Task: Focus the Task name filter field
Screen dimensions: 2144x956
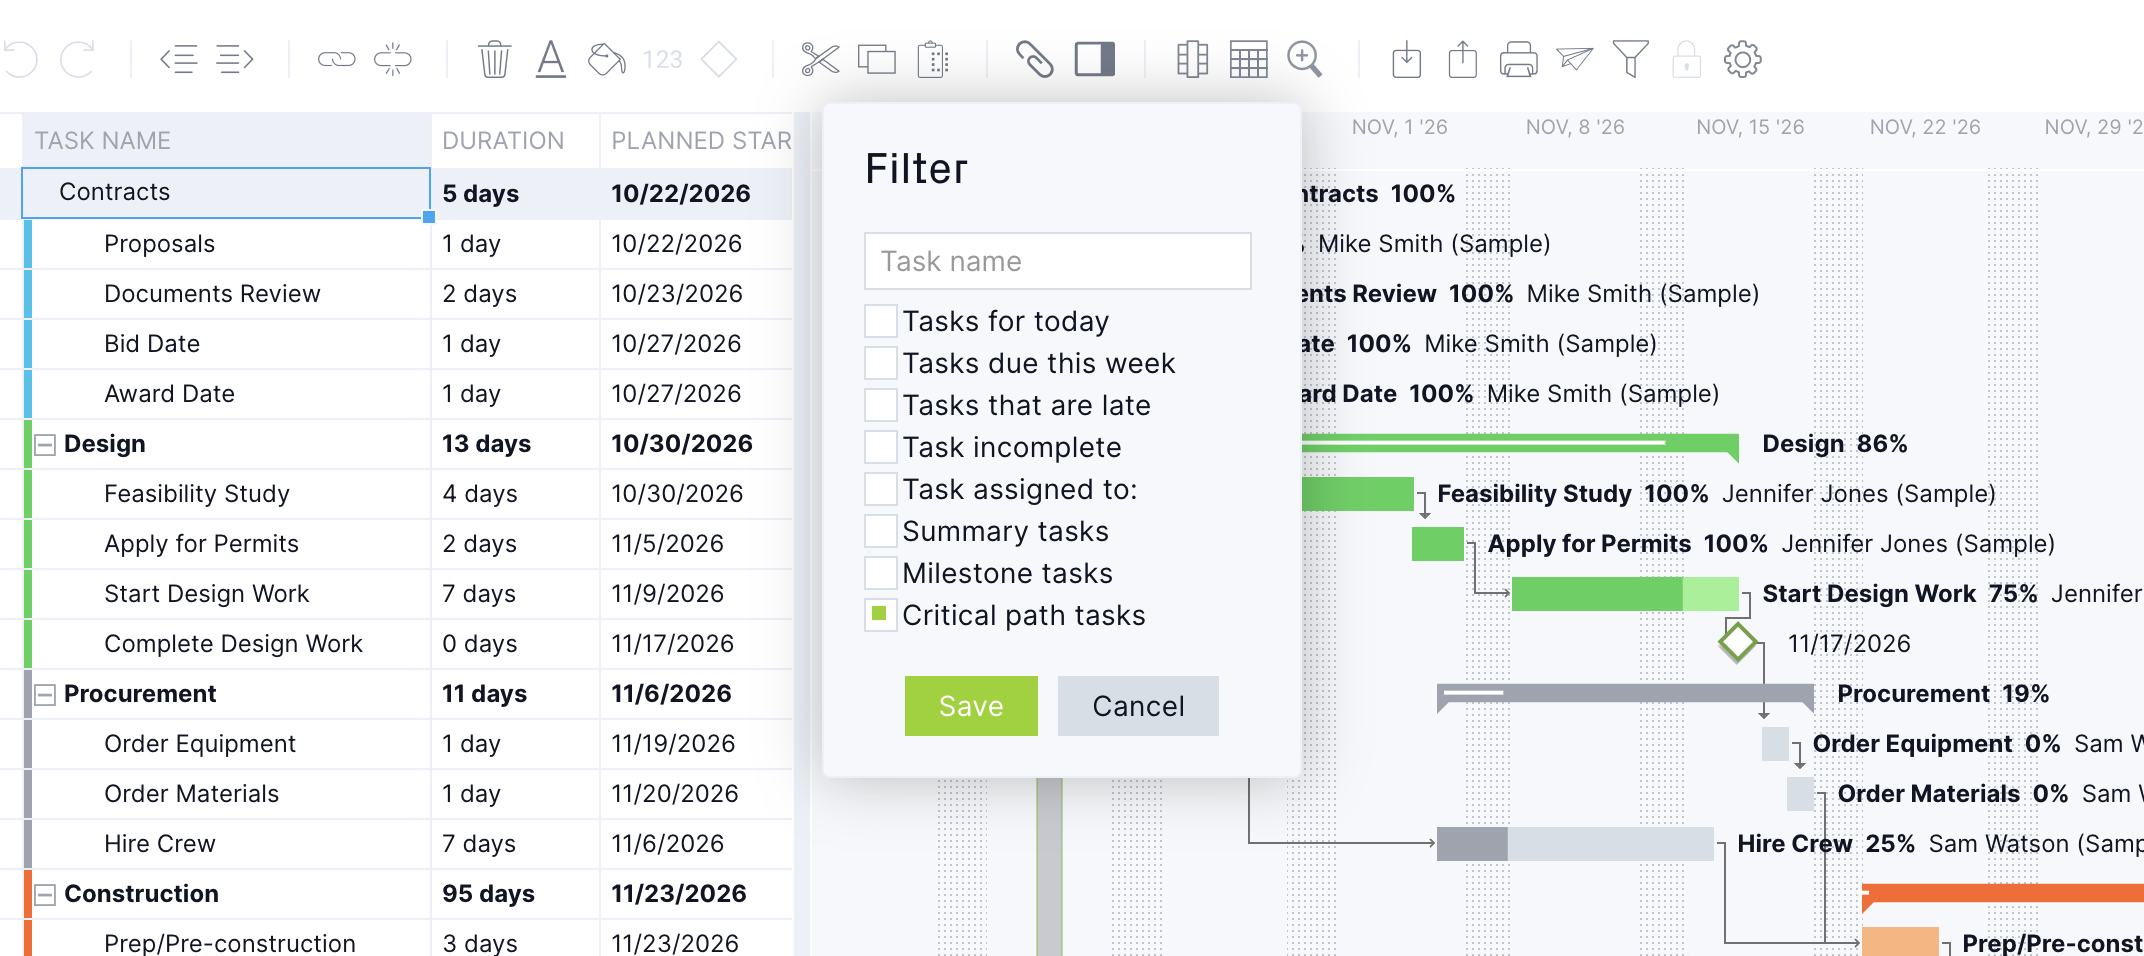Action: tap(1058, 261)
